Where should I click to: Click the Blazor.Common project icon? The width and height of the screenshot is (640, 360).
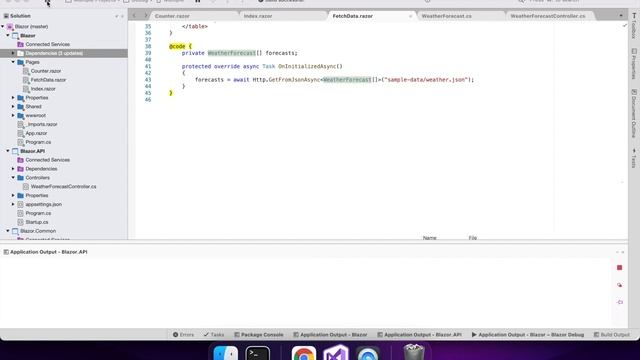[x=15, y=231]
